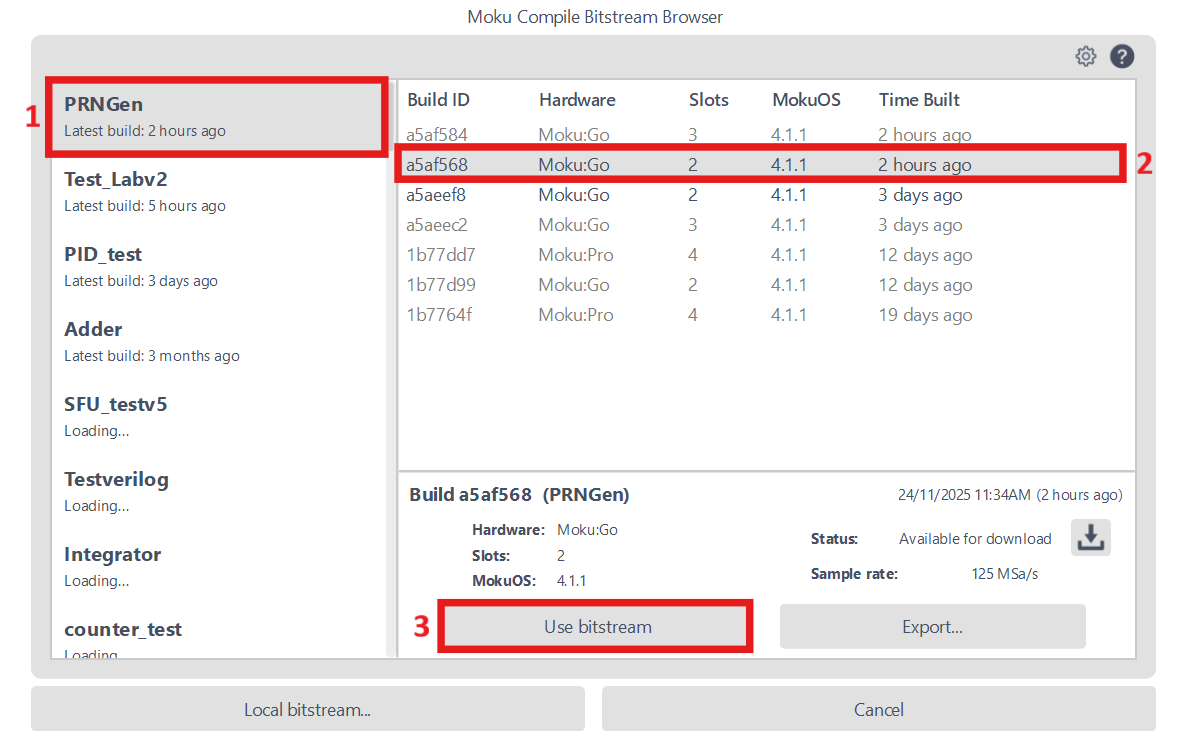This screenshot has height=746, width=1187.
Task: Cancel the bitstream browser dialog
Action: pos(878,710)
